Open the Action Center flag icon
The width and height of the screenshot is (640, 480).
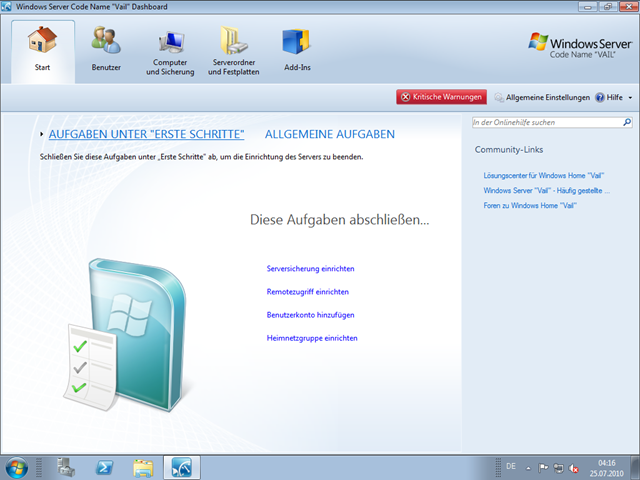pos(543,468)
